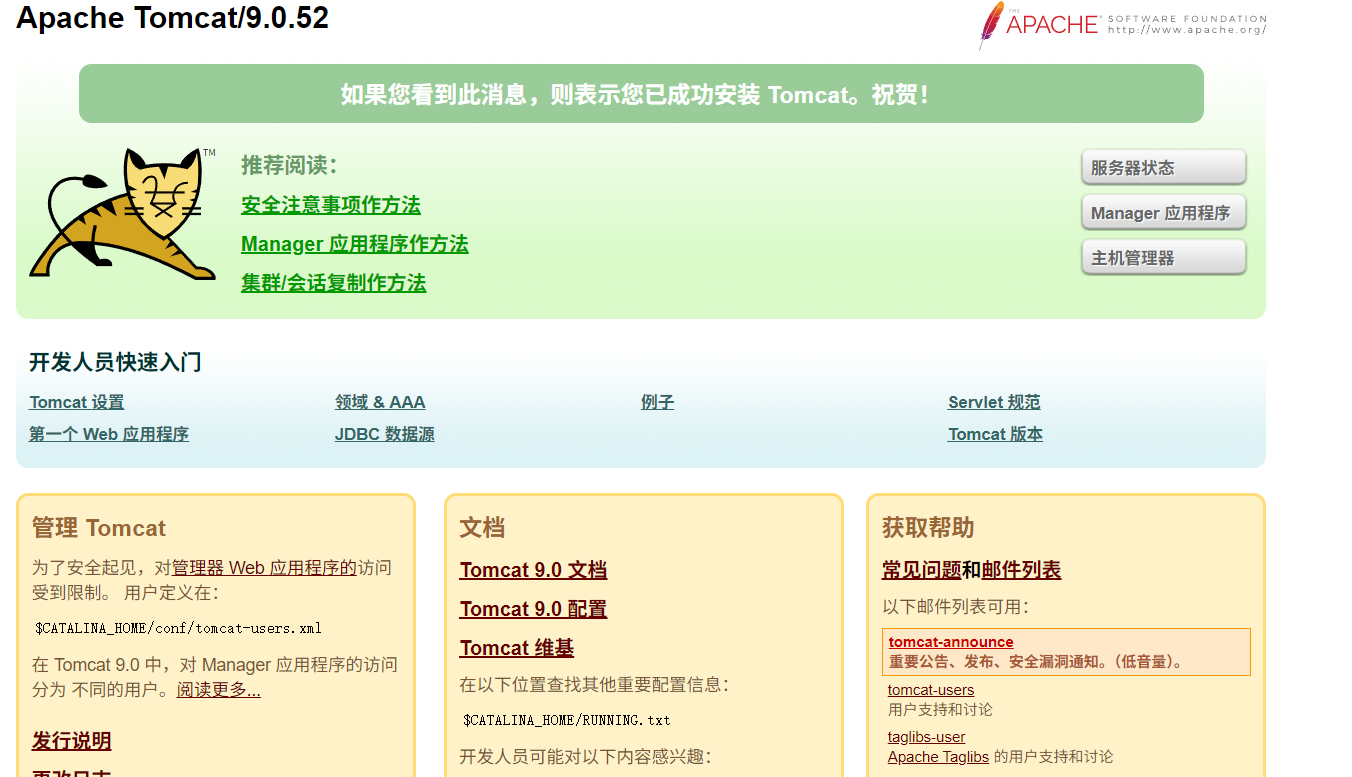The width and height of the screenshot is (1352, 777).
Task: Click 开发人员快速入门 heading
Action: (x=115, y=362)
